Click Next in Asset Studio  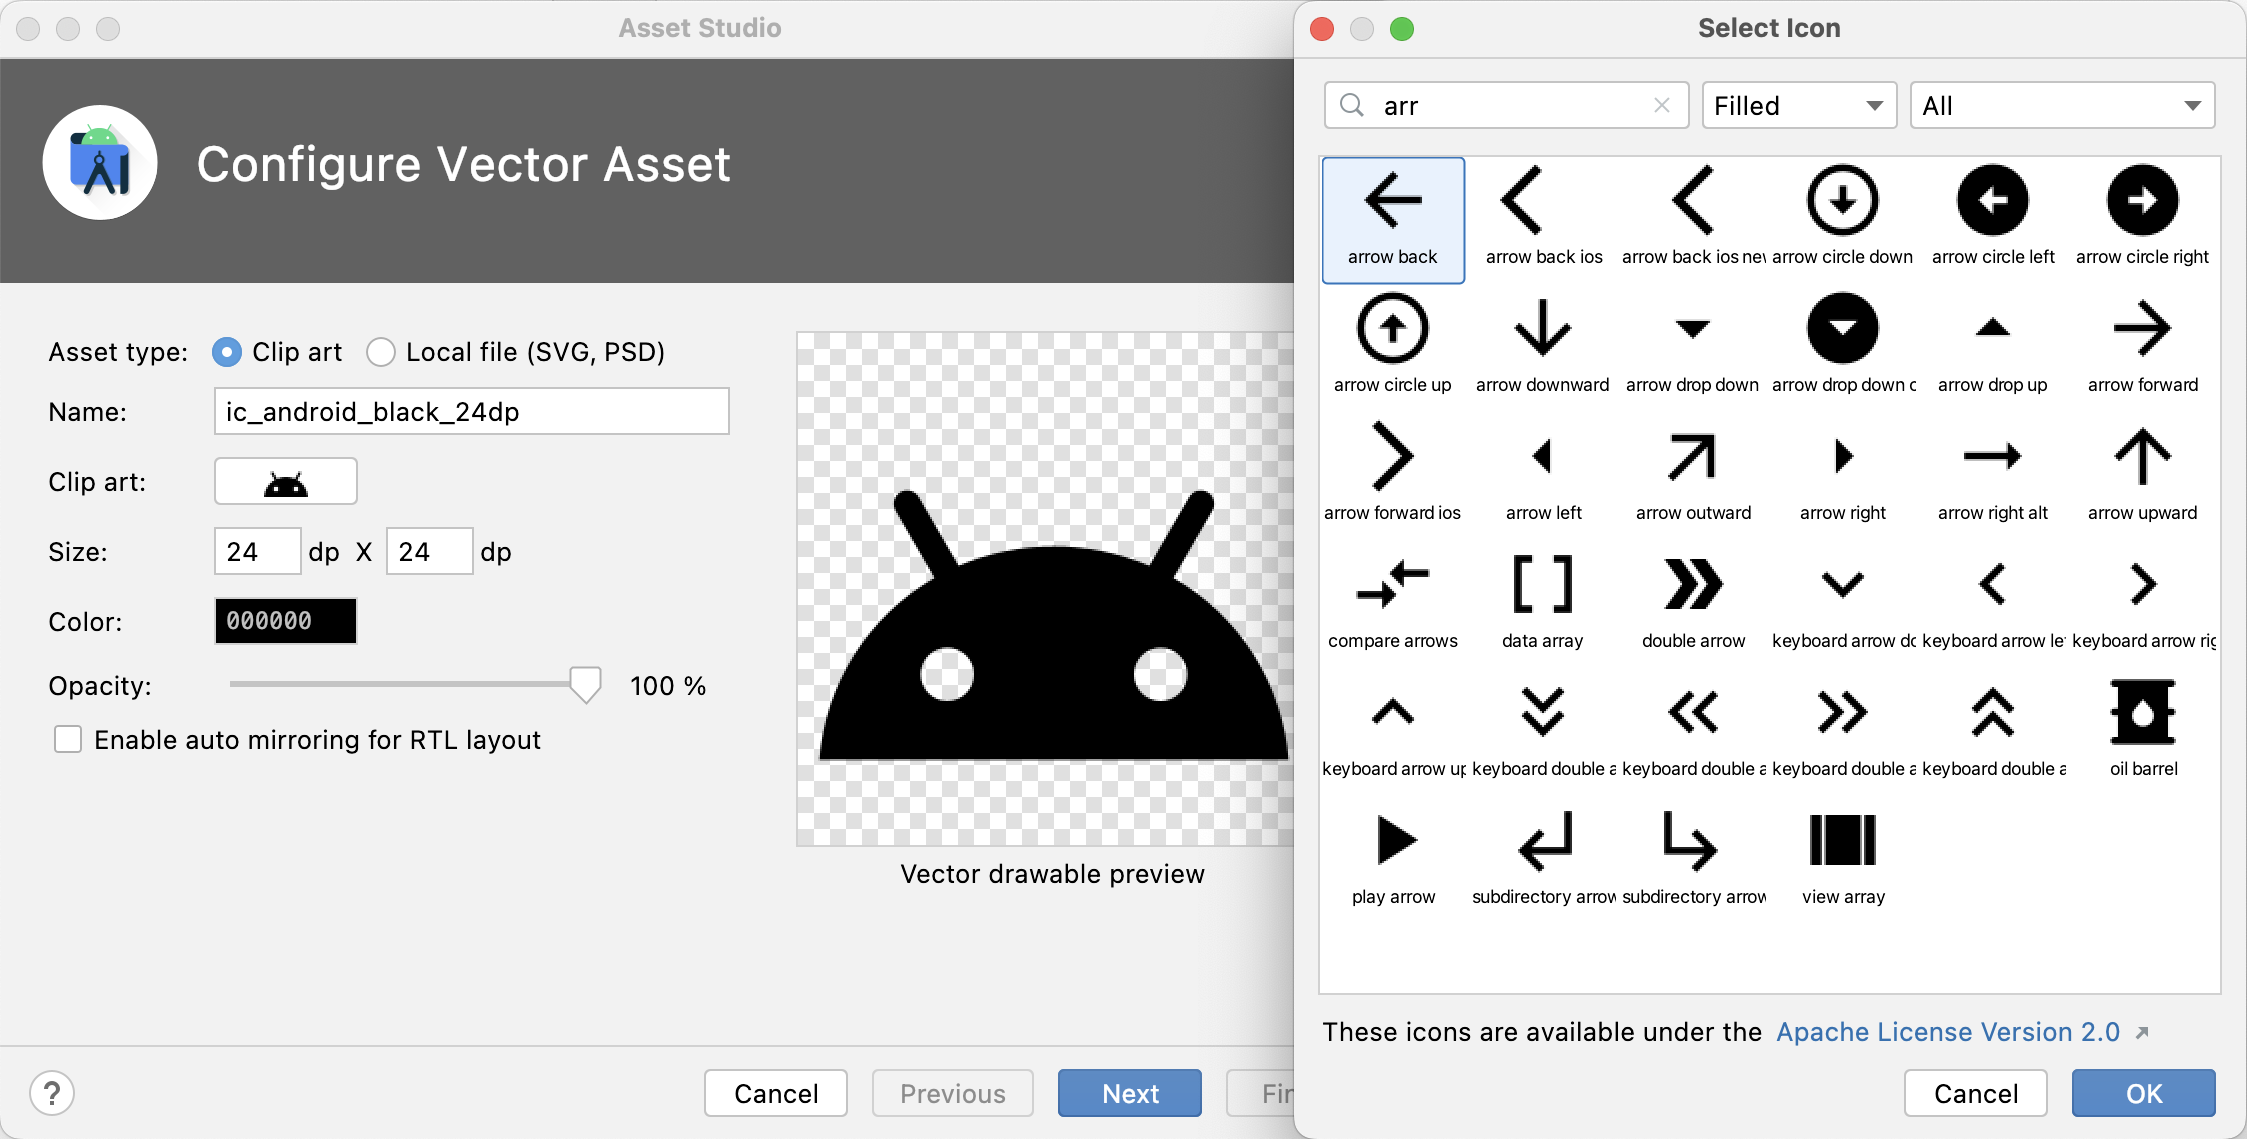pyautogui.click(x=1130, y=1093)
